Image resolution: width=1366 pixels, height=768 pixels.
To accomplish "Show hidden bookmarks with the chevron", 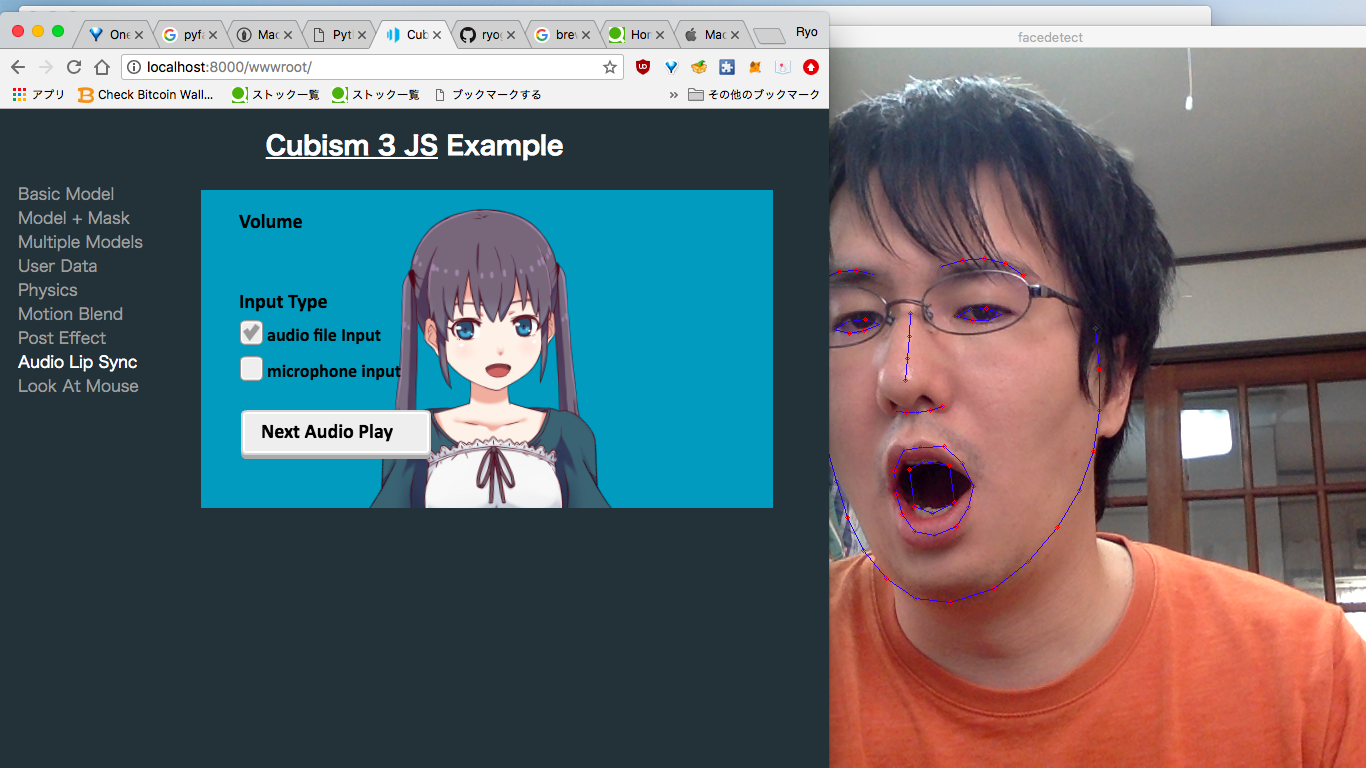I will point(673,95).
